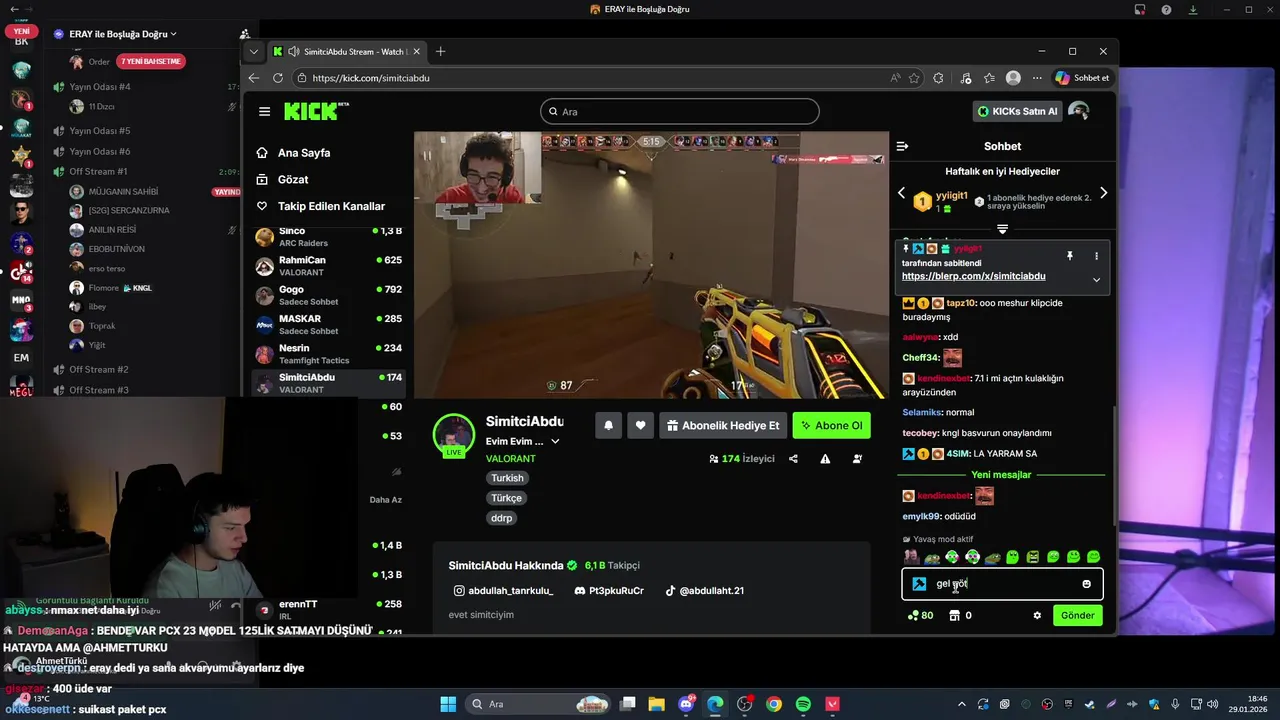Switch to SimitciAbdu Stream browser tab

[x=345, y=51]
